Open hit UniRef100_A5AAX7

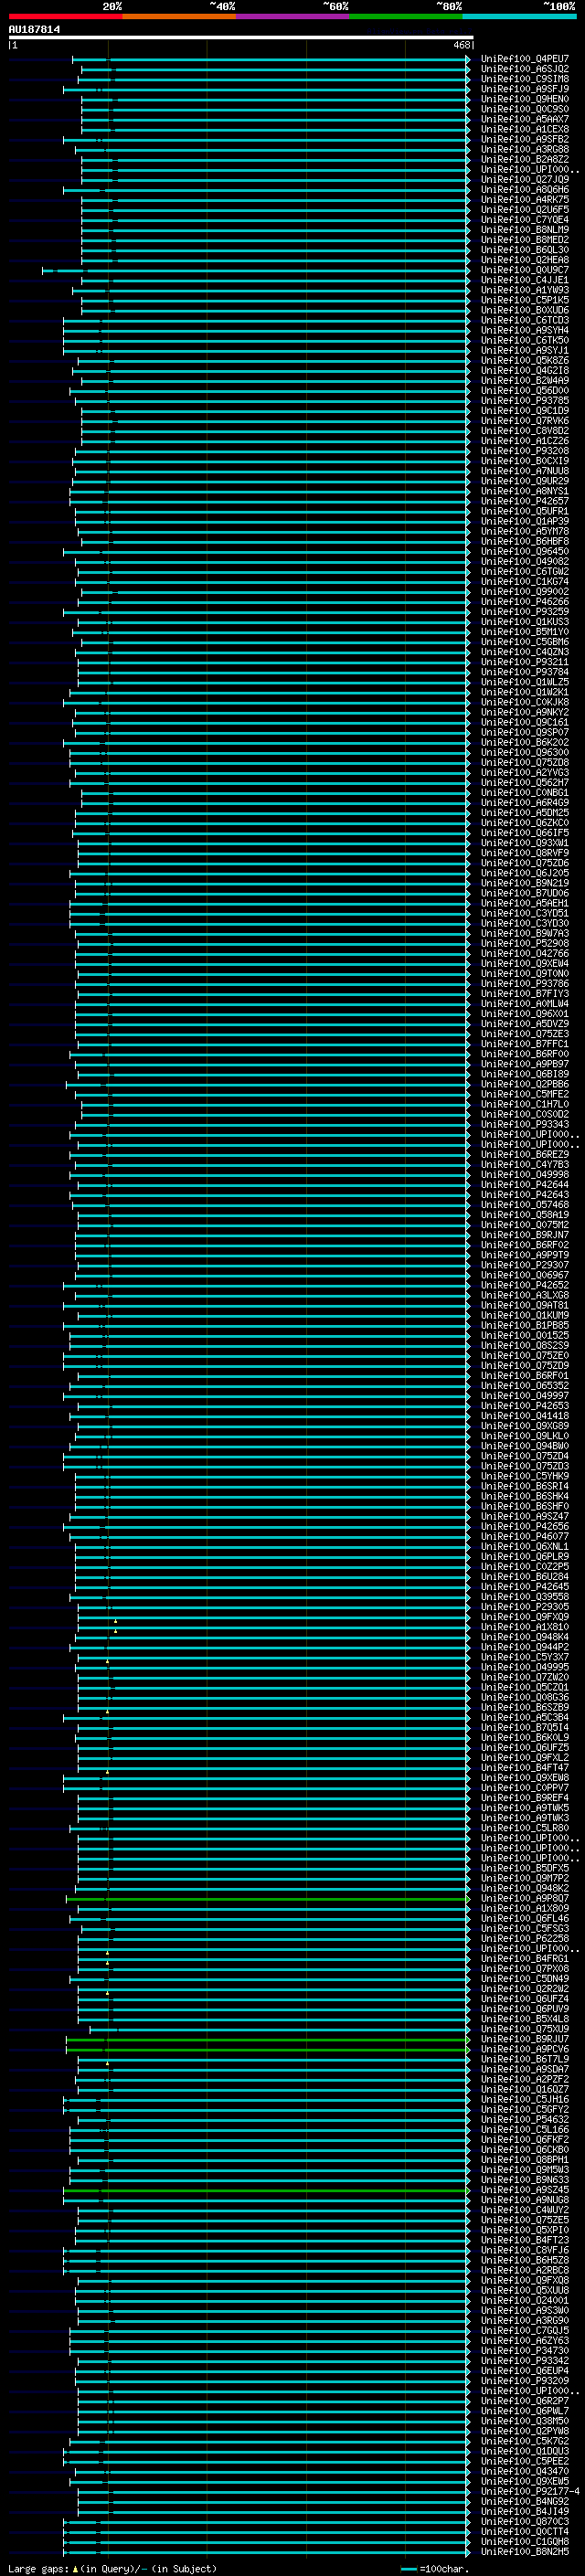pyautogui.click(x=524, y=119)
